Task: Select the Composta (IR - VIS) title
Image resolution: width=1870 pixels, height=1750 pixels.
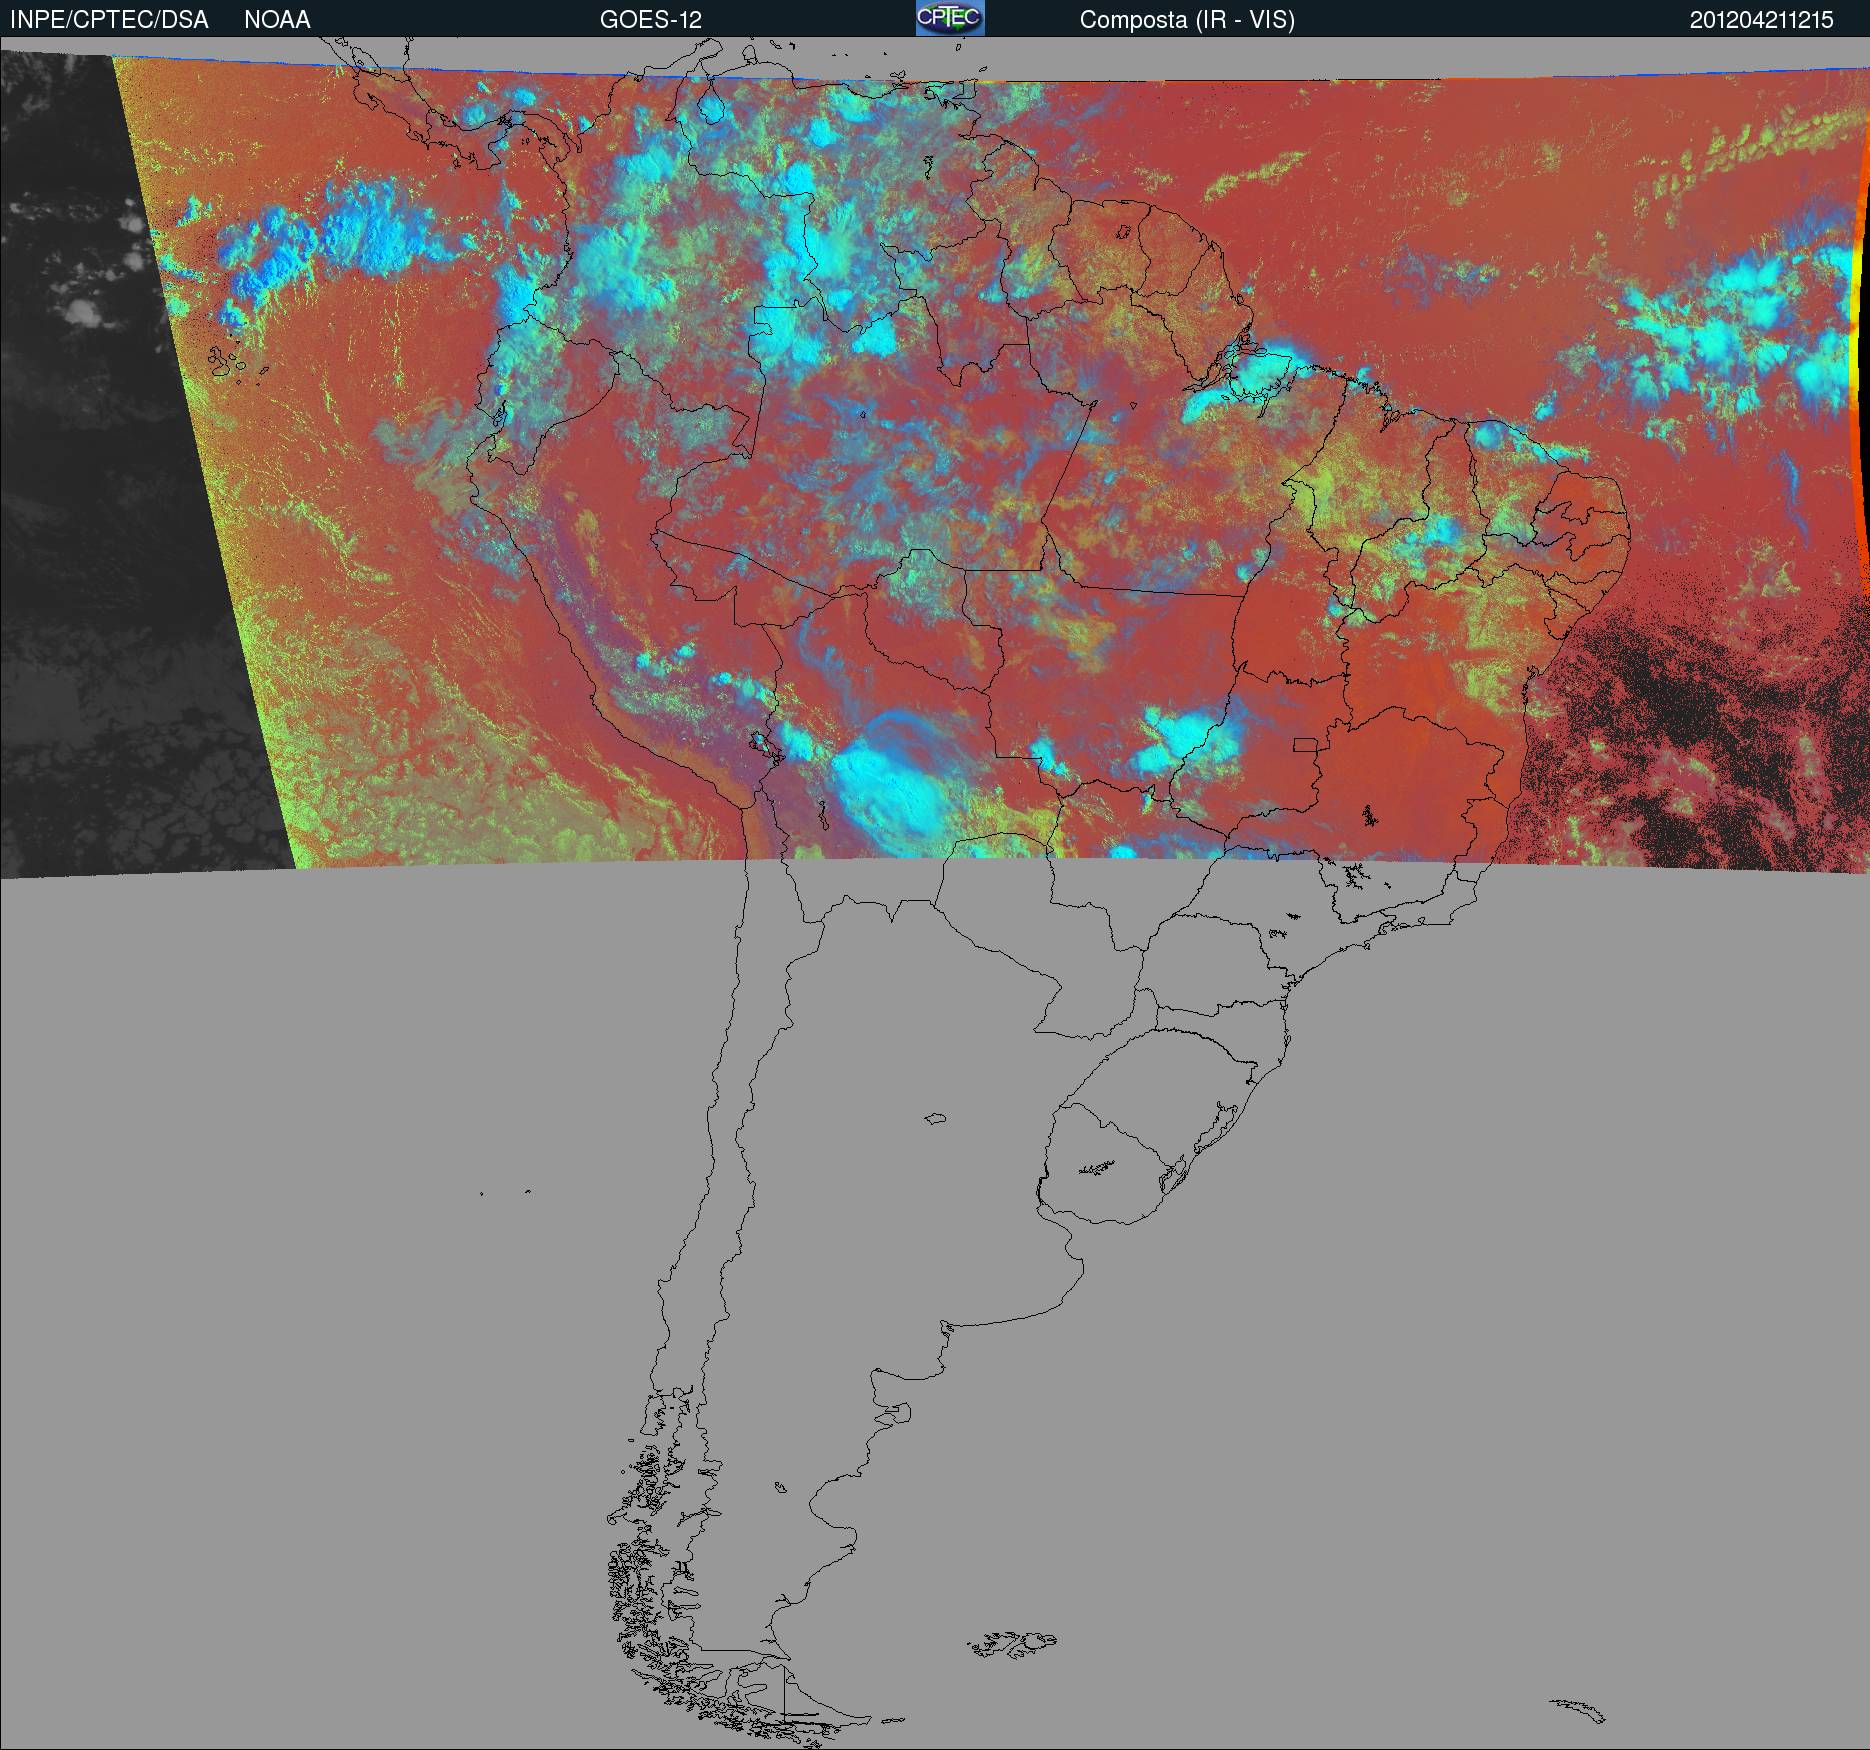Action: 1187,20
